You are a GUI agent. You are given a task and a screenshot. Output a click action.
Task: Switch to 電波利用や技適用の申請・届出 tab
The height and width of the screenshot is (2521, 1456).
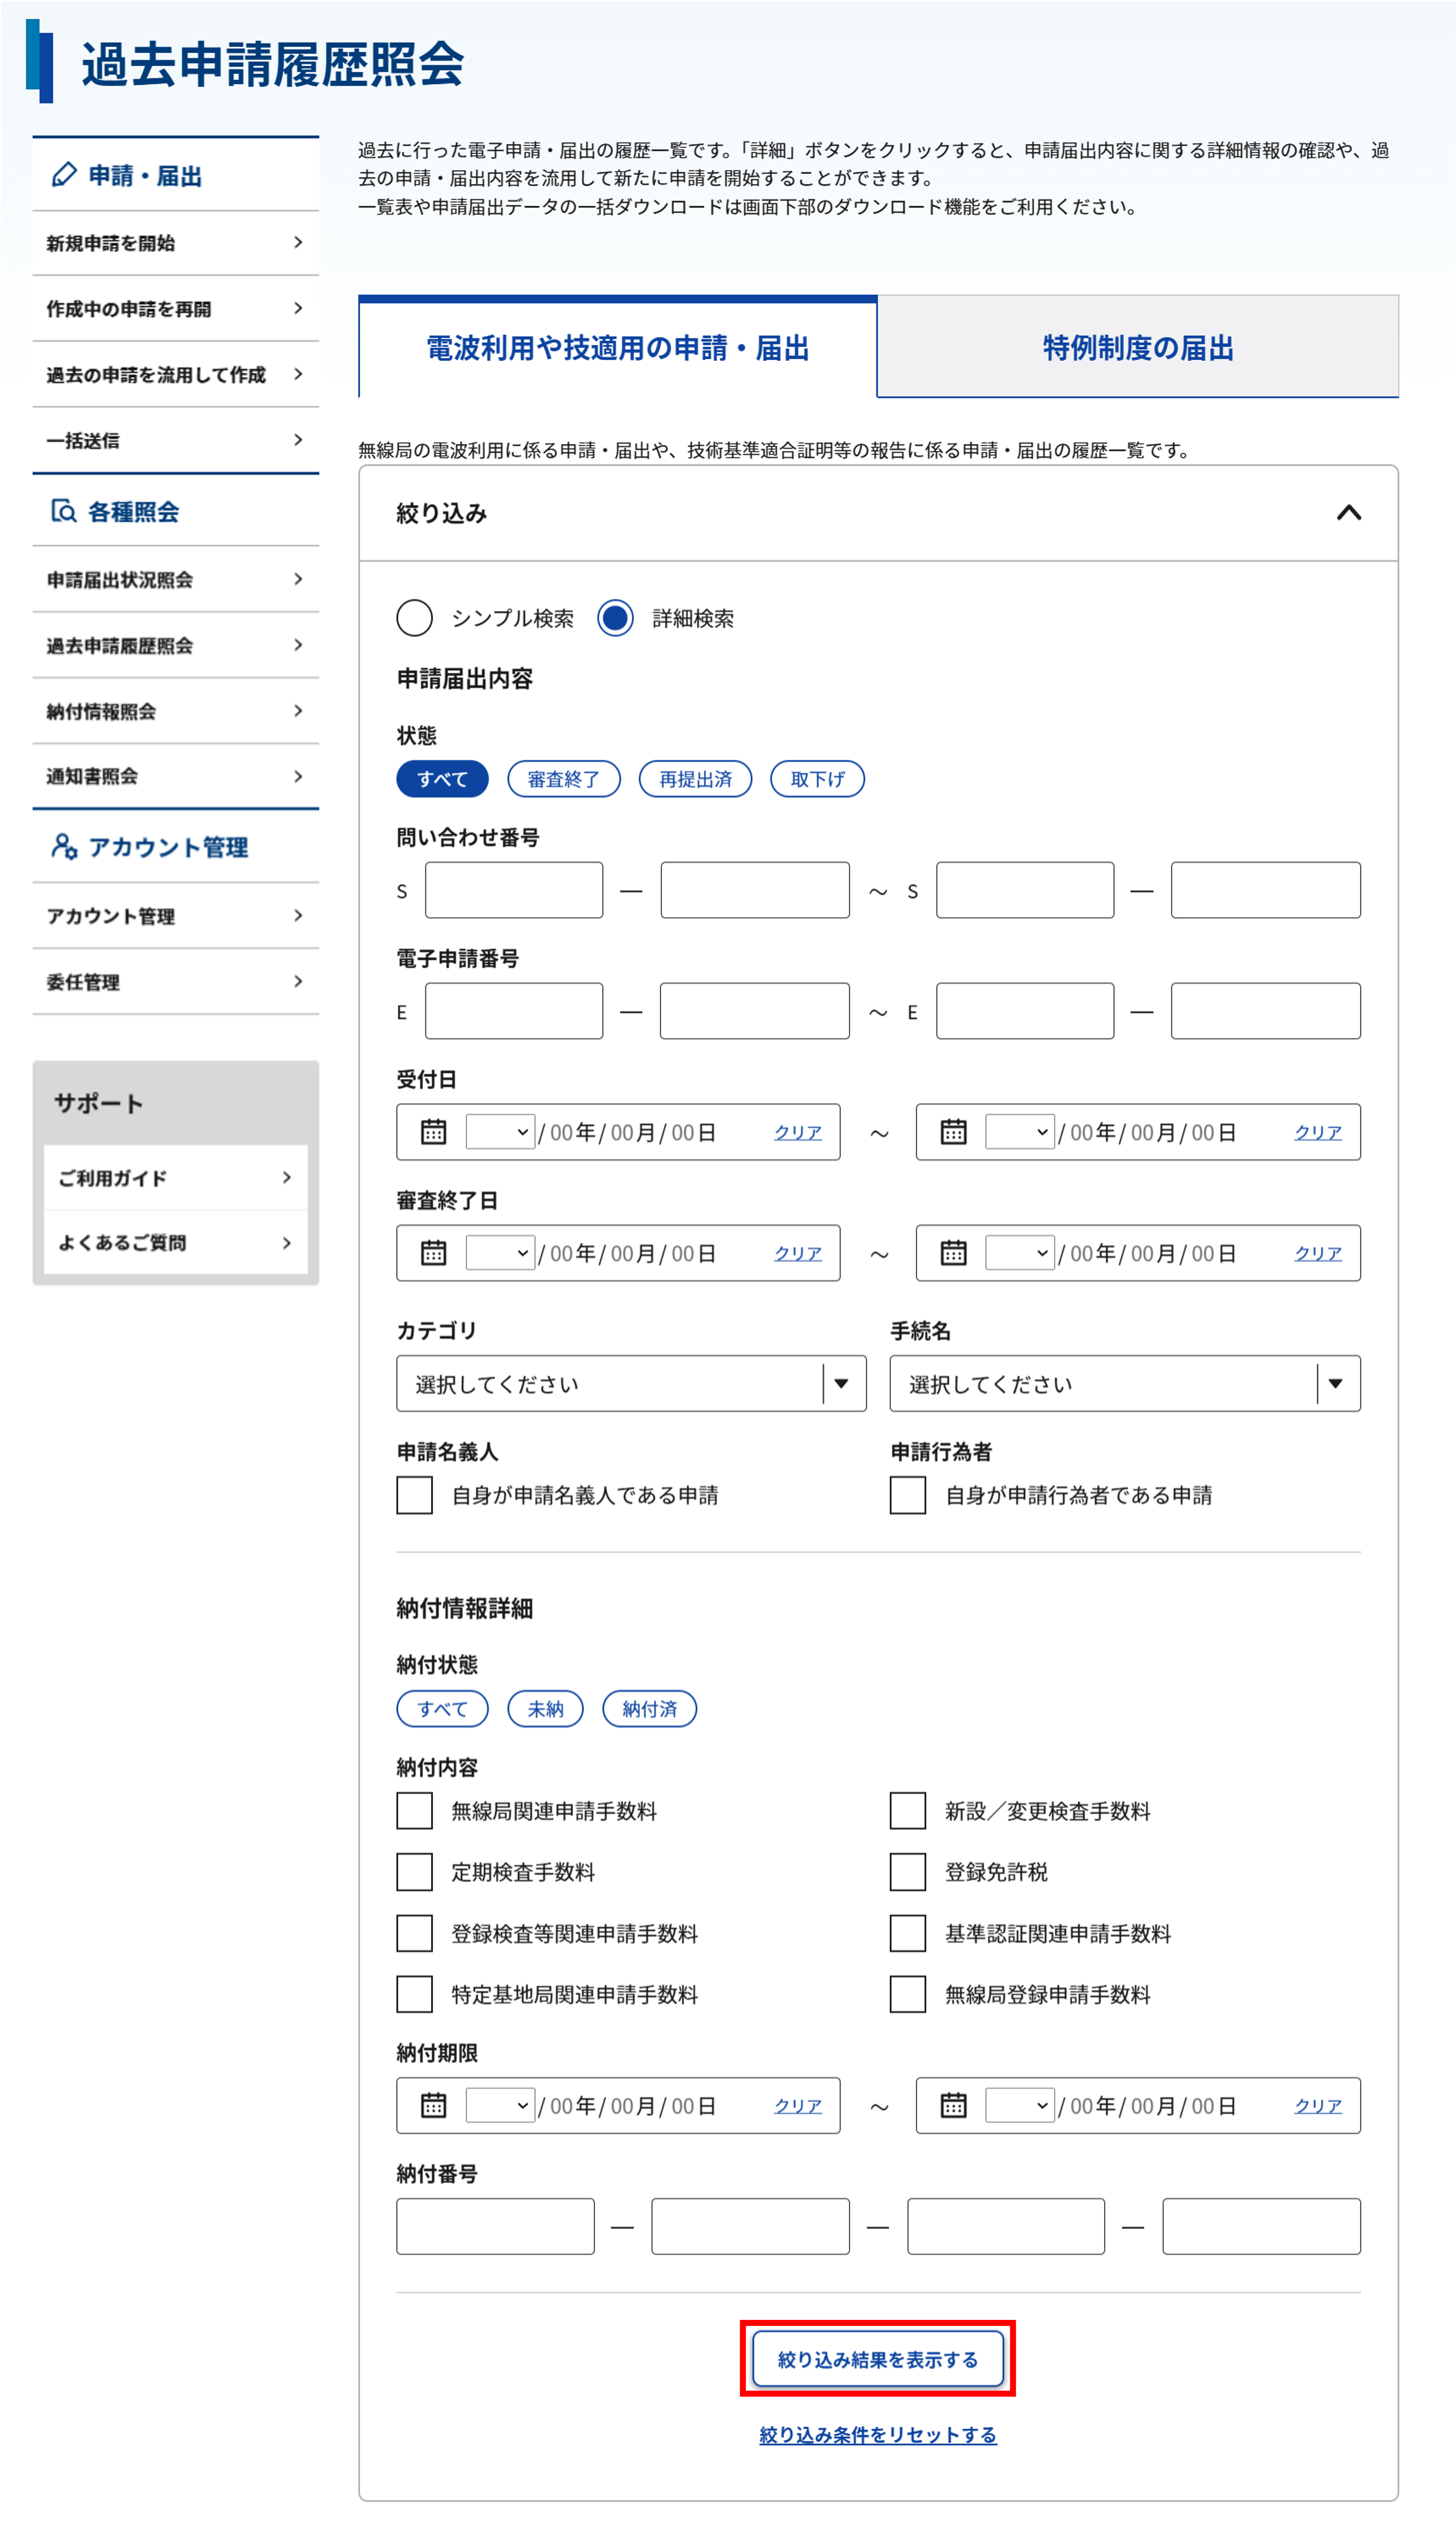pos(617,347)
